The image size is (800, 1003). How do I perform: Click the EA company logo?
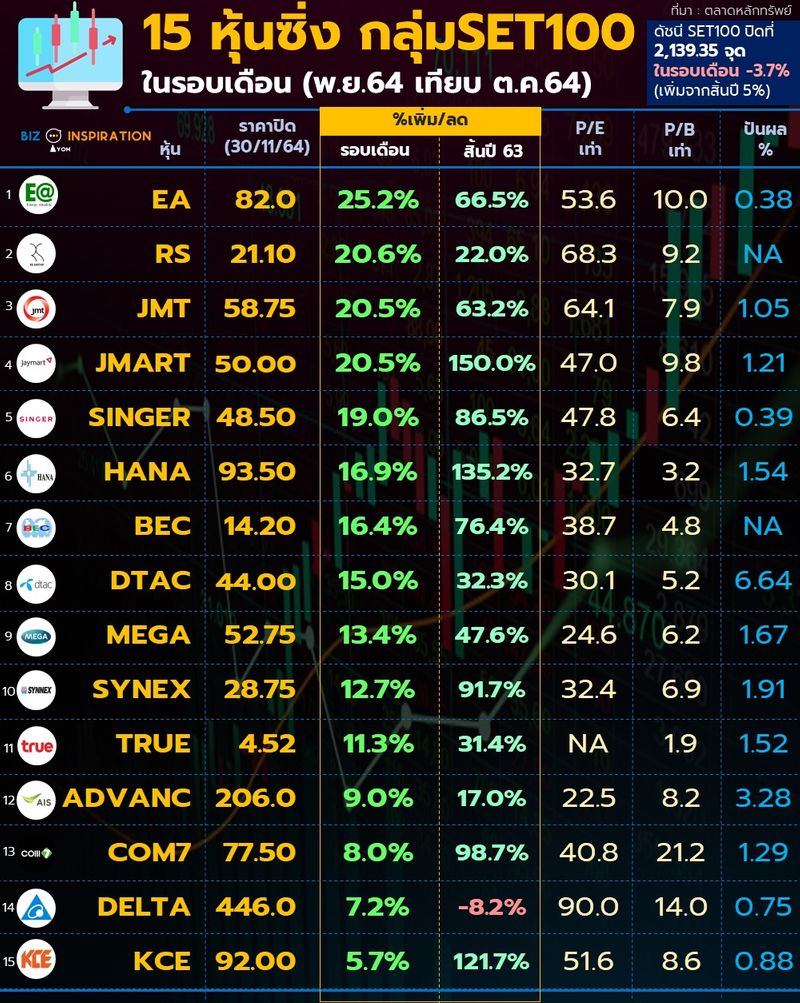pos(37,199)
